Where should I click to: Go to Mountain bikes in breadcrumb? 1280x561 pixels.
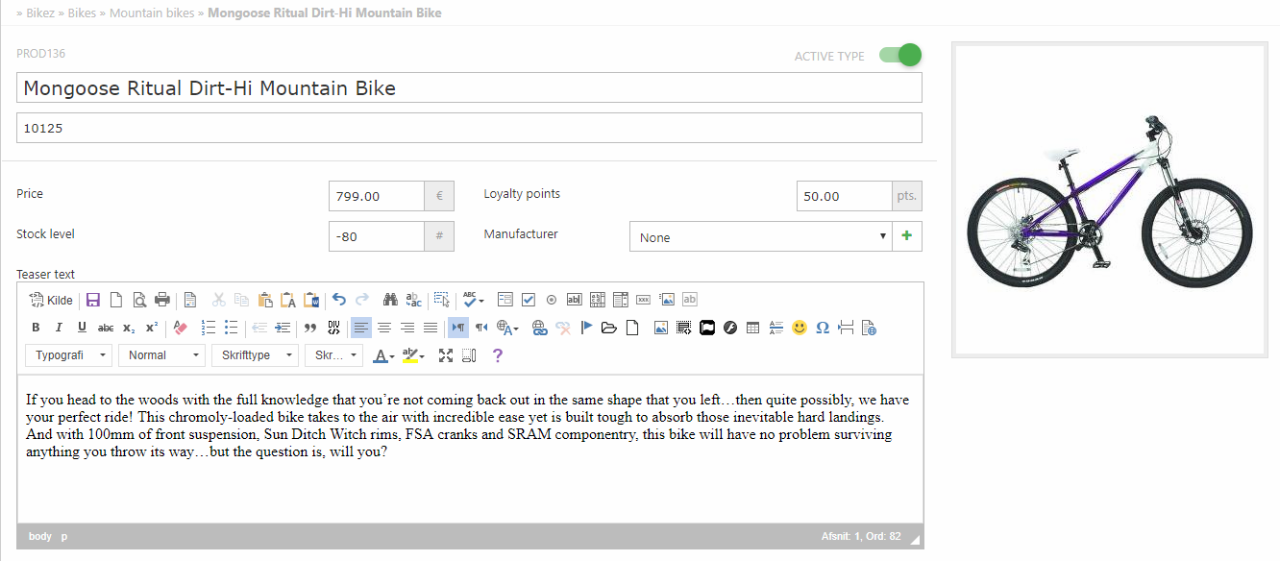click(x=153, y=13)
